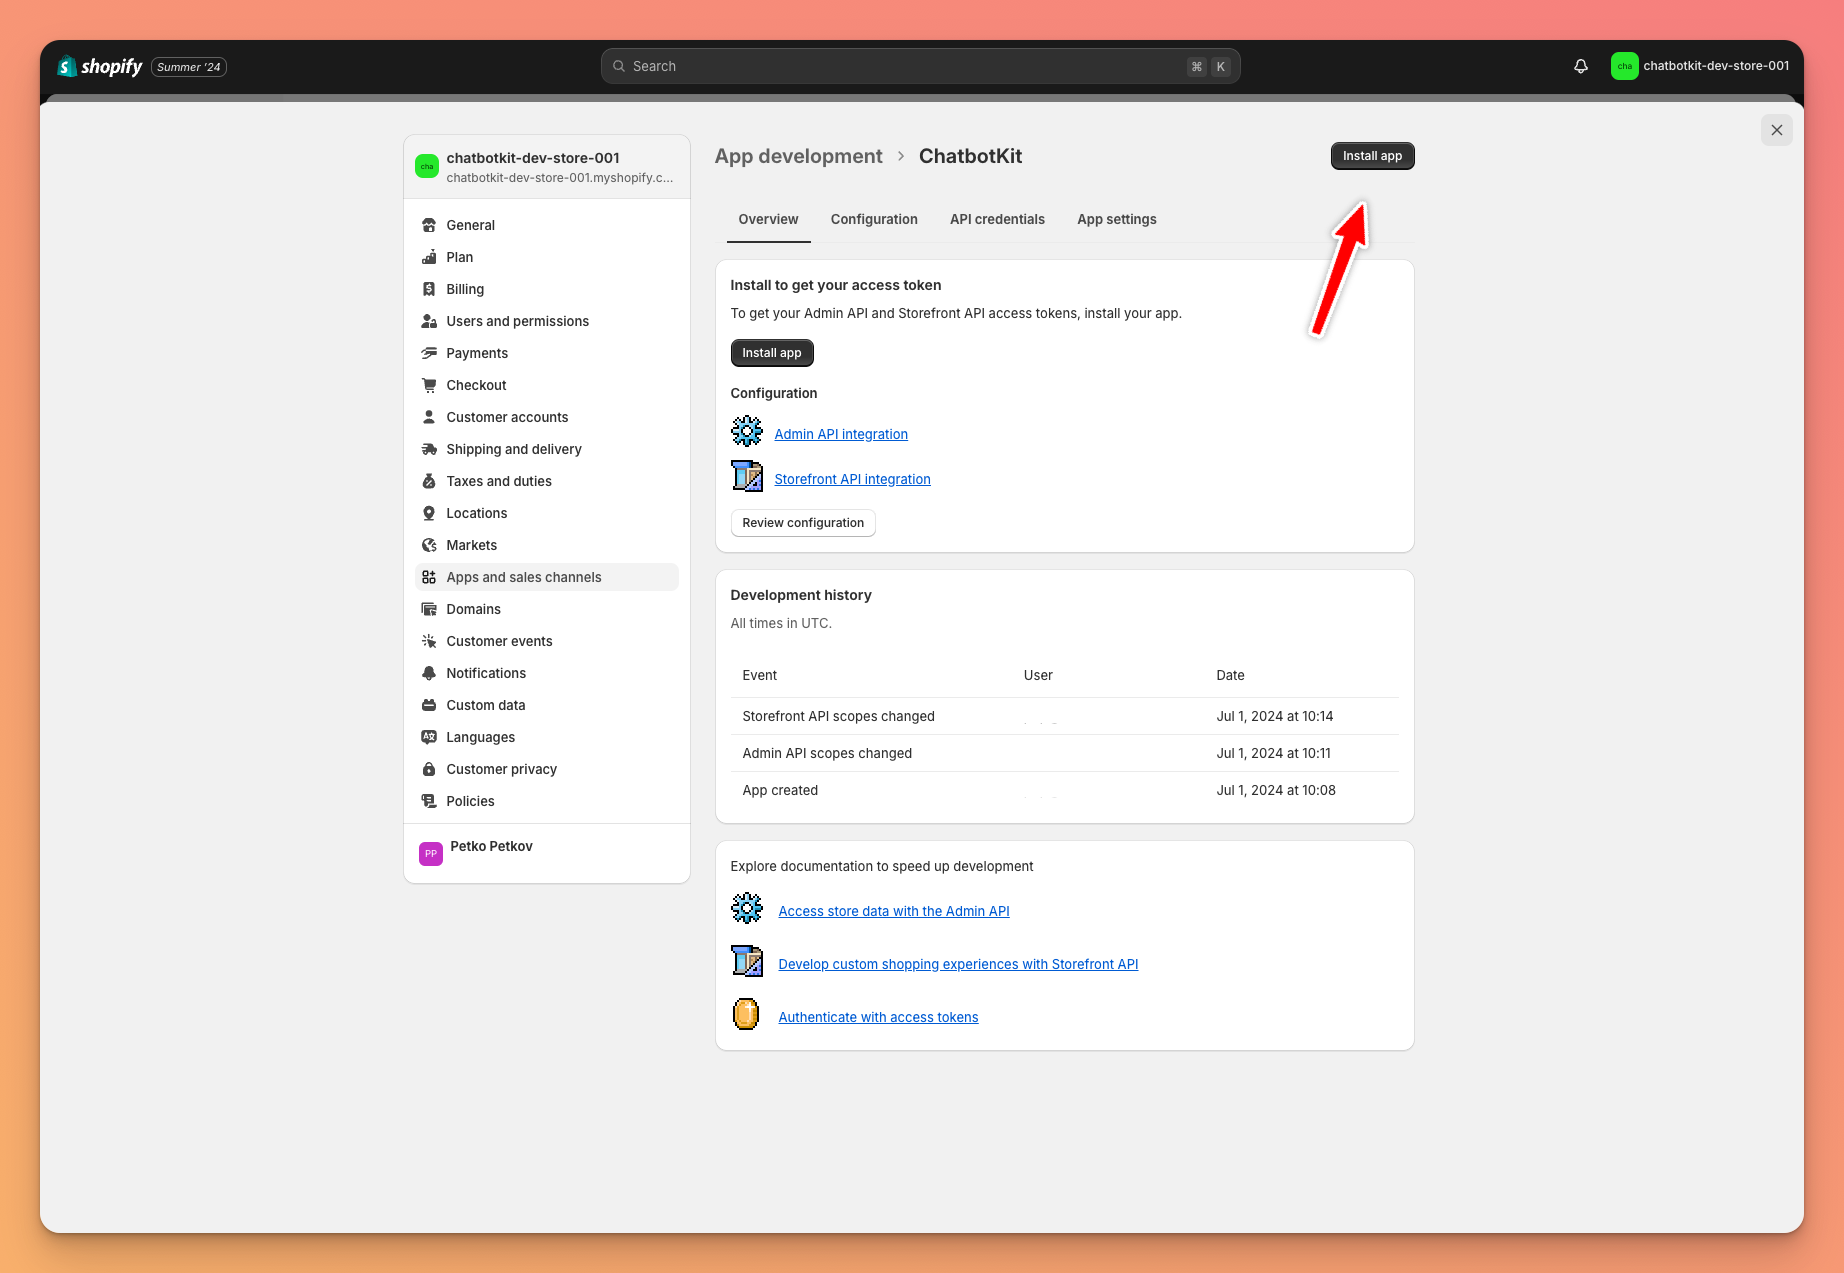Open Shipping and delivery settings

pos(547,449)
